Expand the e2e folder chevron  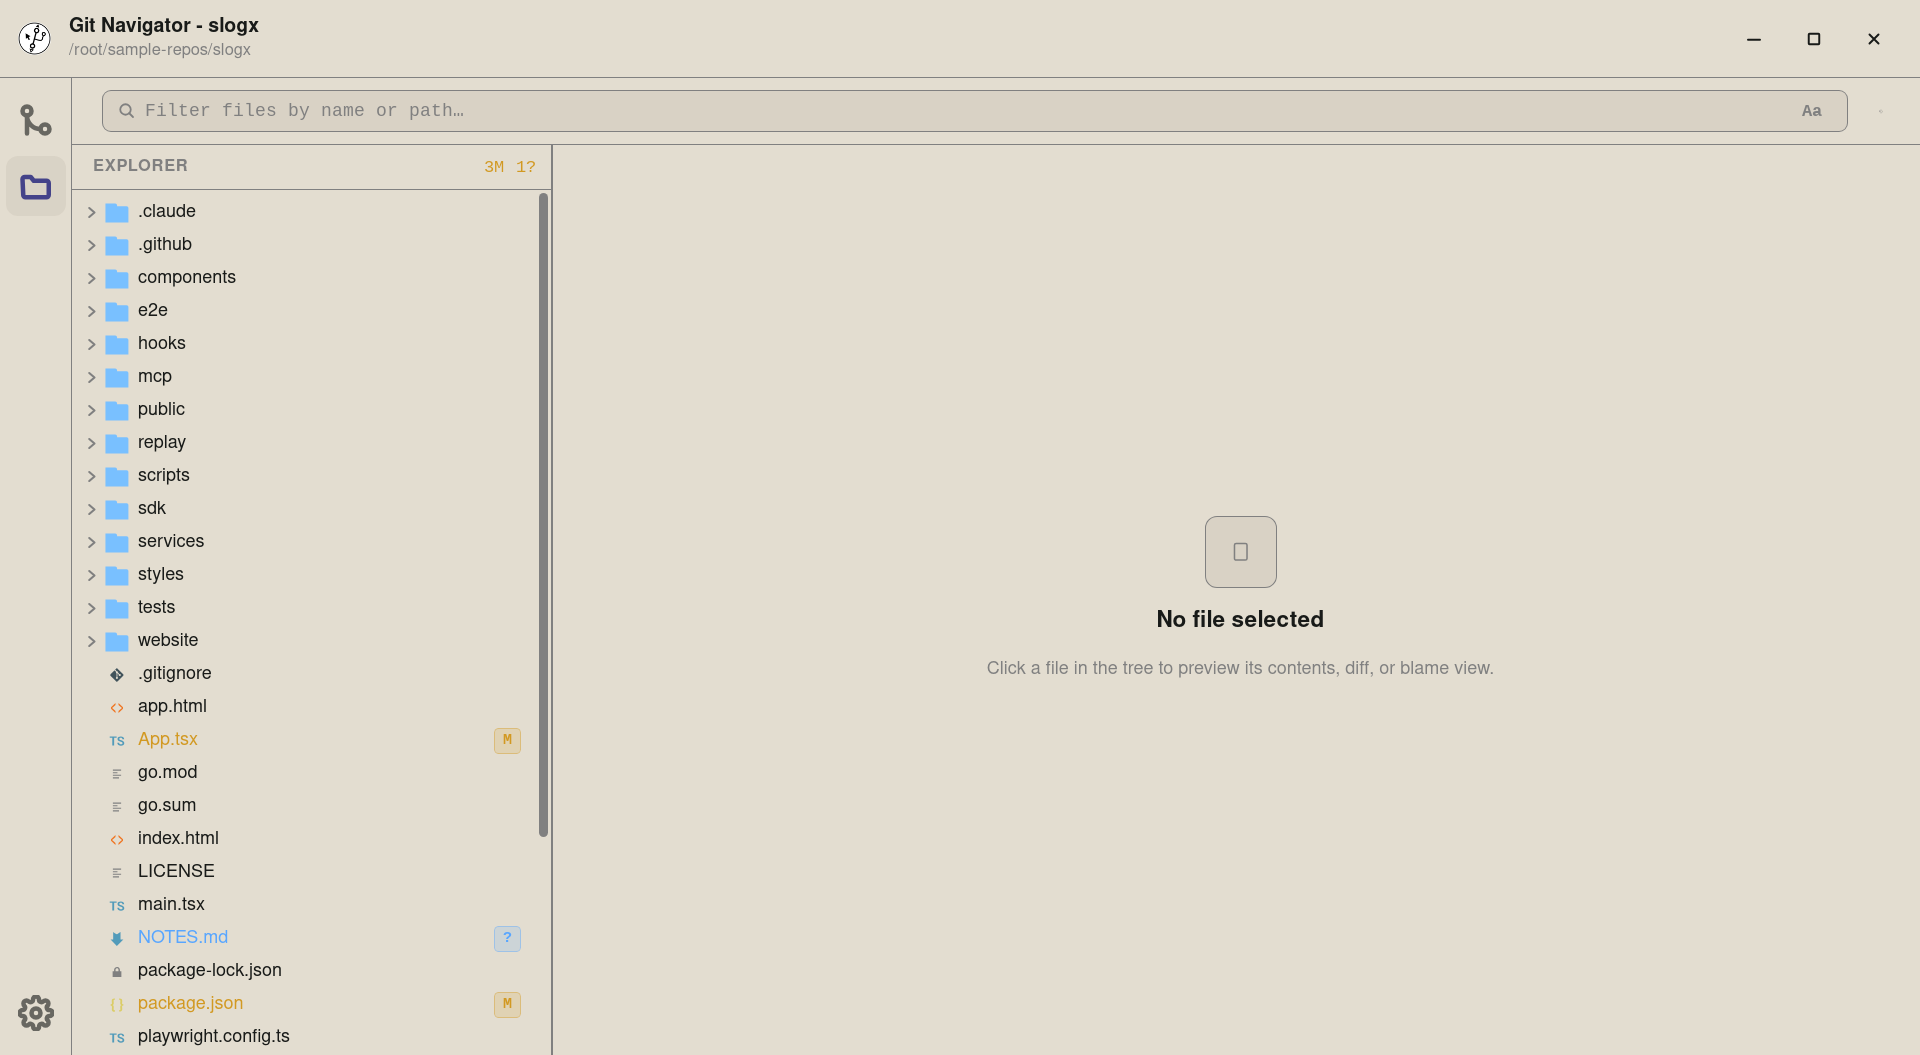(91, 311)
